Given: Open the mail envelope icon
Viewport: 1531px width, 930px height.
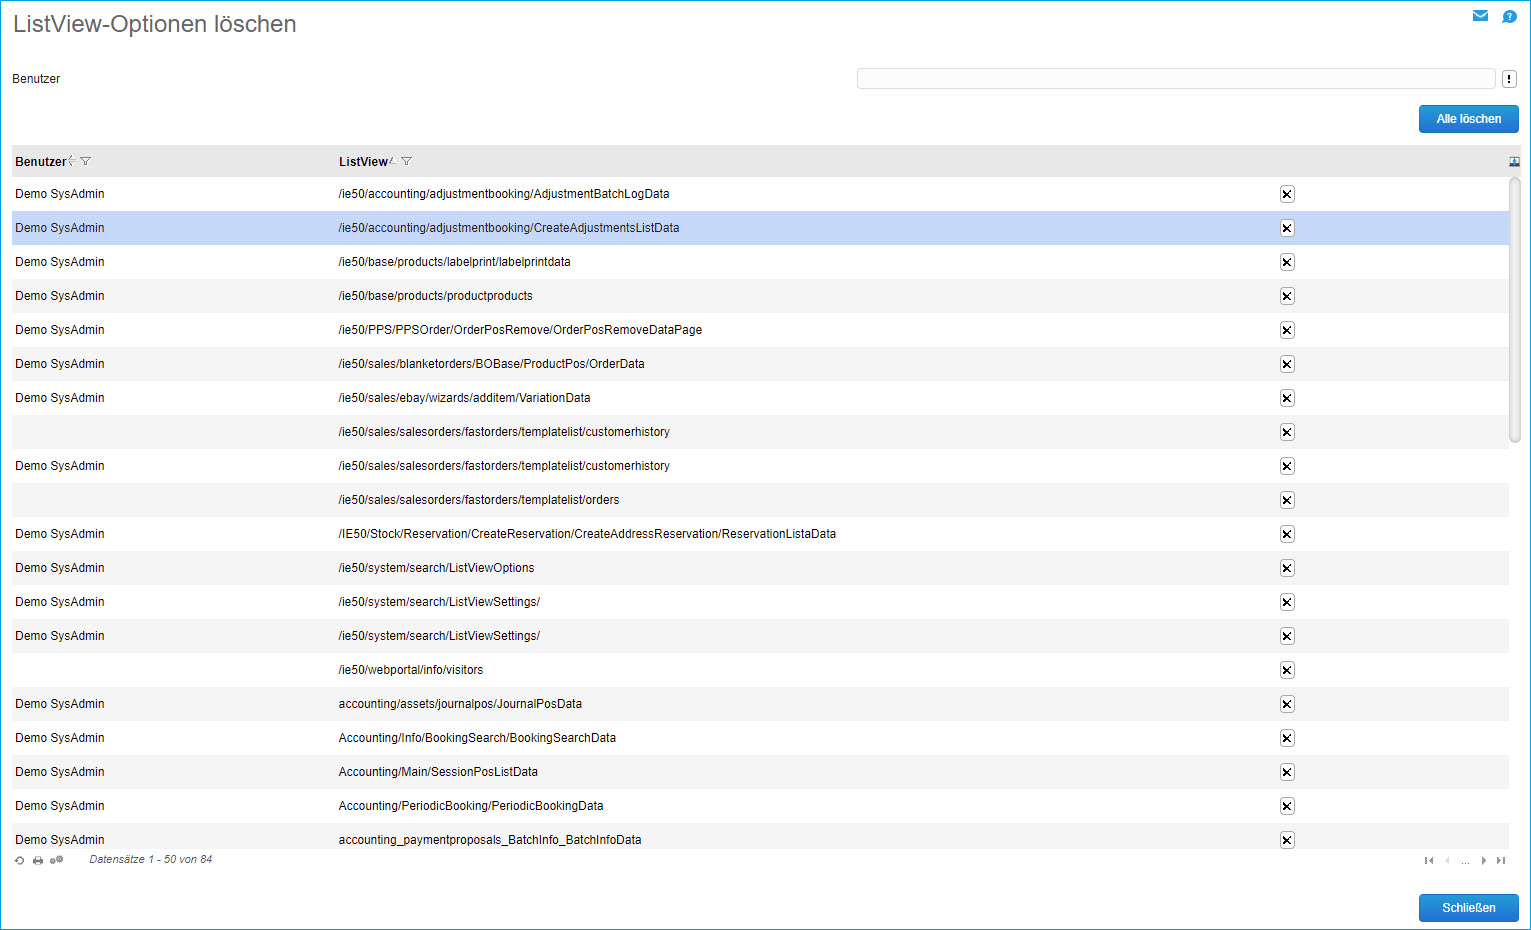Looking at the screenshot, I should 1480,16.
